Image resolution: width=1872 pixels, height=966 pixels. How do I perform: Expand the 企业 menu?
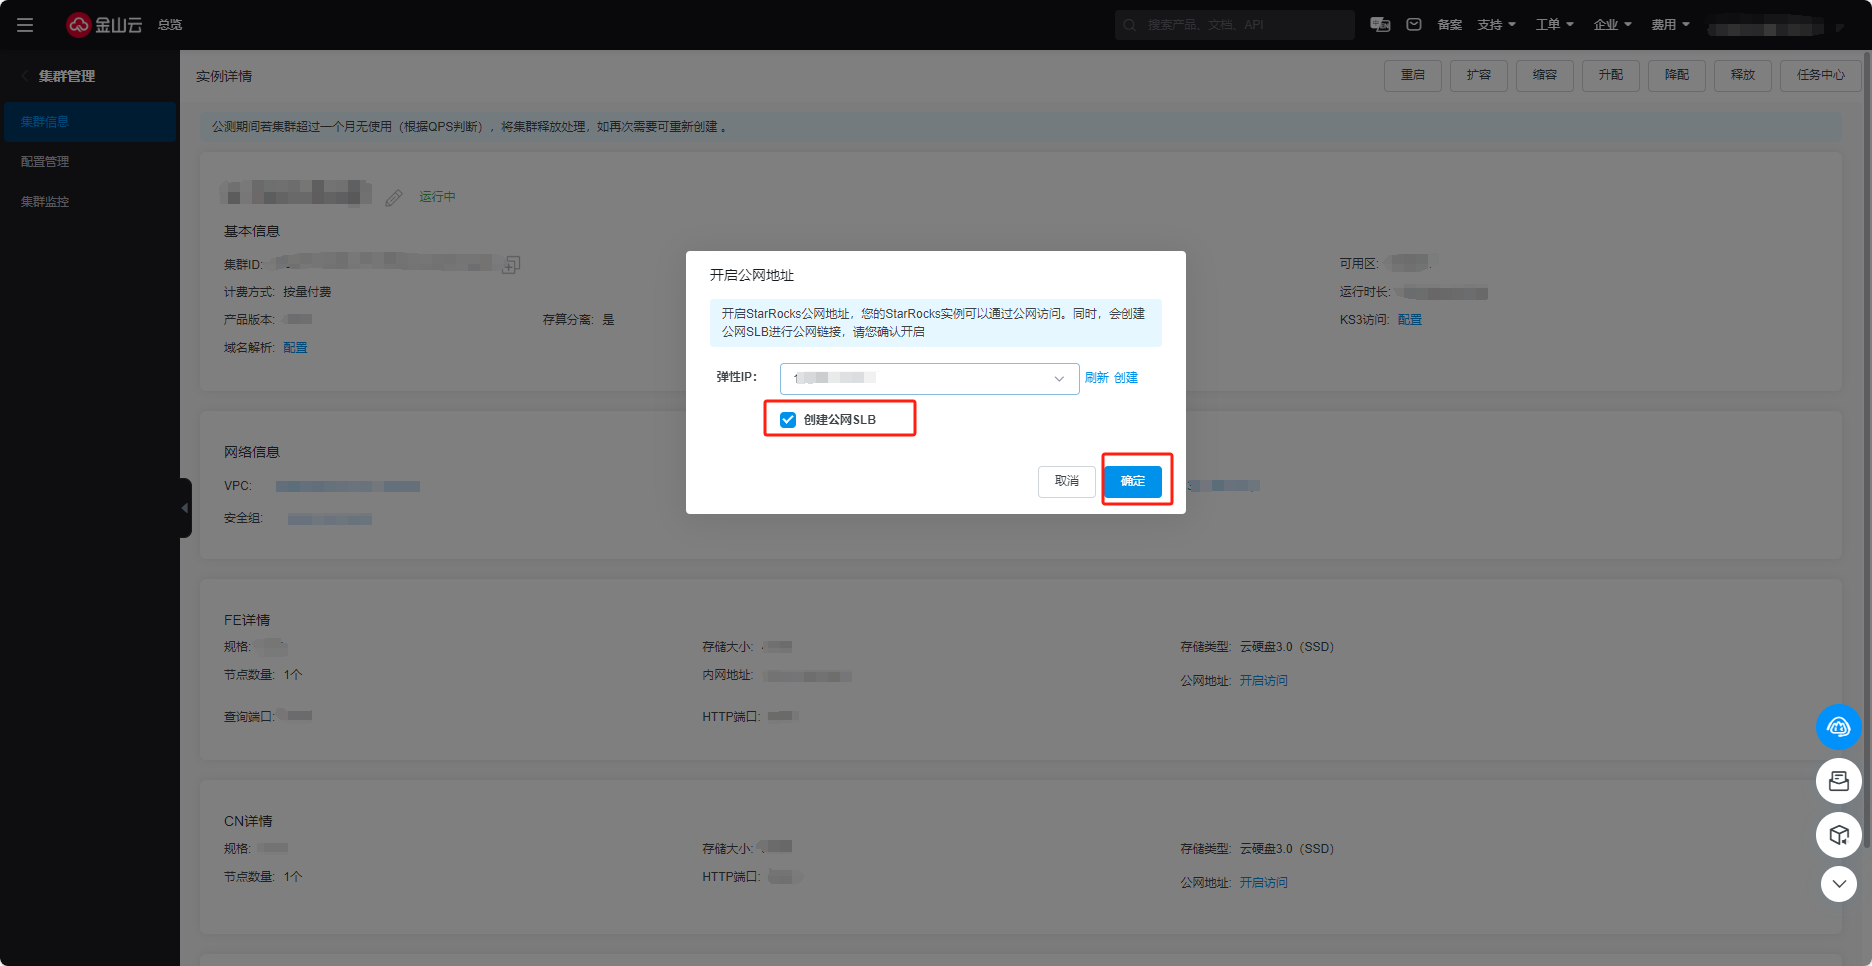point(1612,25)
